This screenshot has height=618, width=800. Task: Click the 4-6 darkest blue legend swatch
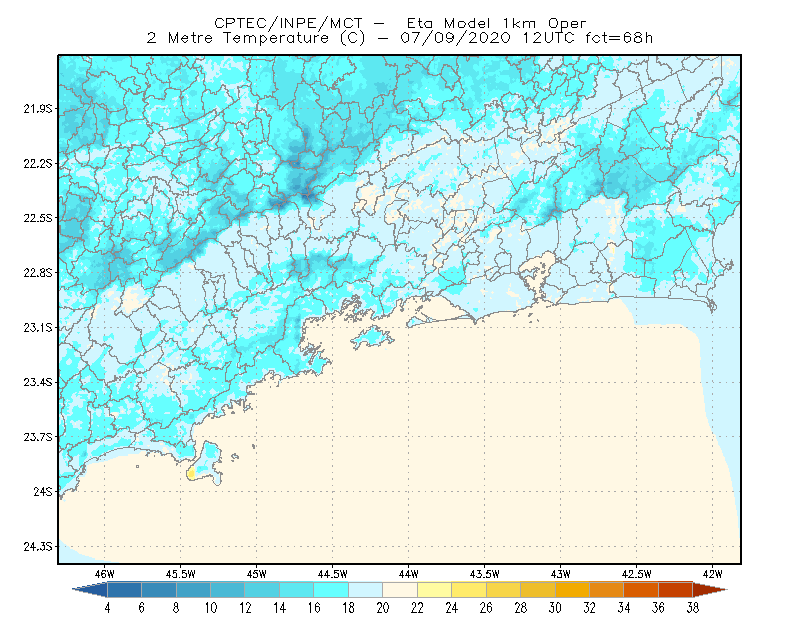pyautogui.click(x=124, y=590)
